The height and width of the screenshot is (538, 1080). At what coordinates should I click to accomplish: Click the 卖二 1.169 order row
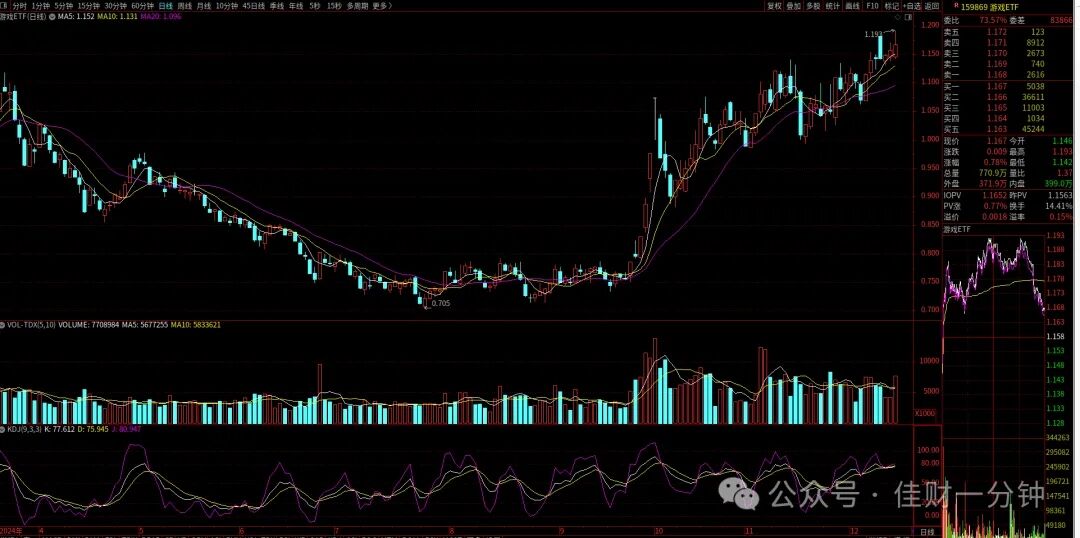click(x=994, y=64)
